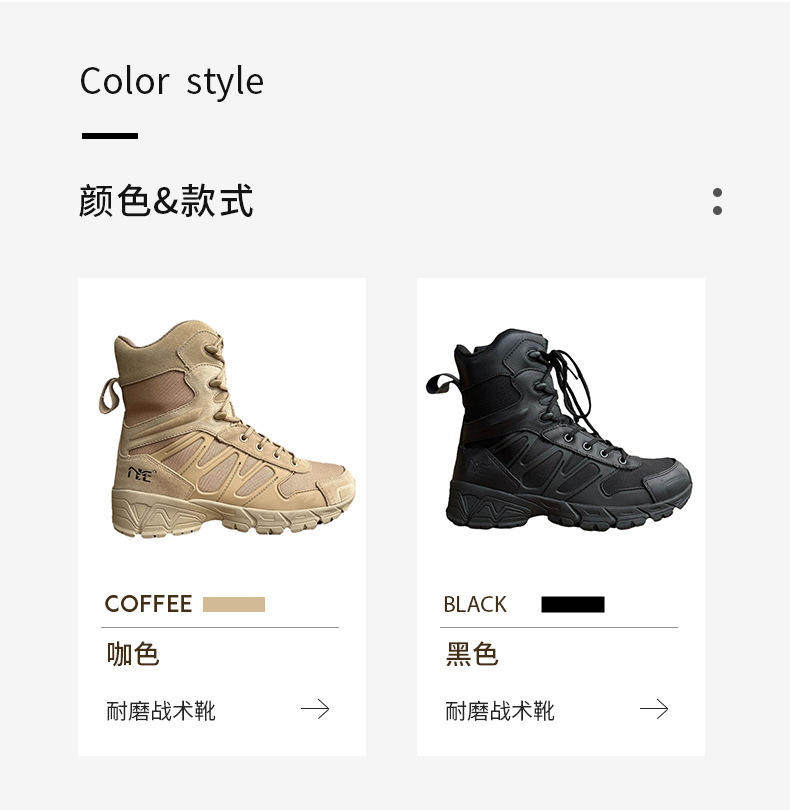
Task: Click the 咖色 color name
Action: click(133, 654)
